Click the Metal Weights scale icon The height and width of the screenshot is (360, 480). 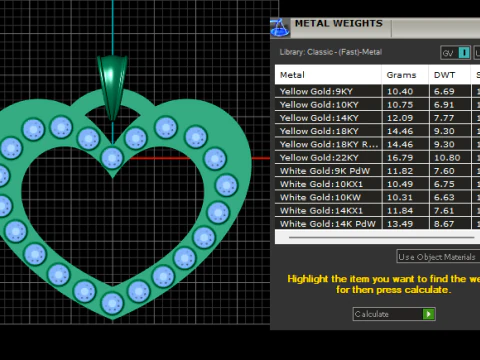click(279, 28)
